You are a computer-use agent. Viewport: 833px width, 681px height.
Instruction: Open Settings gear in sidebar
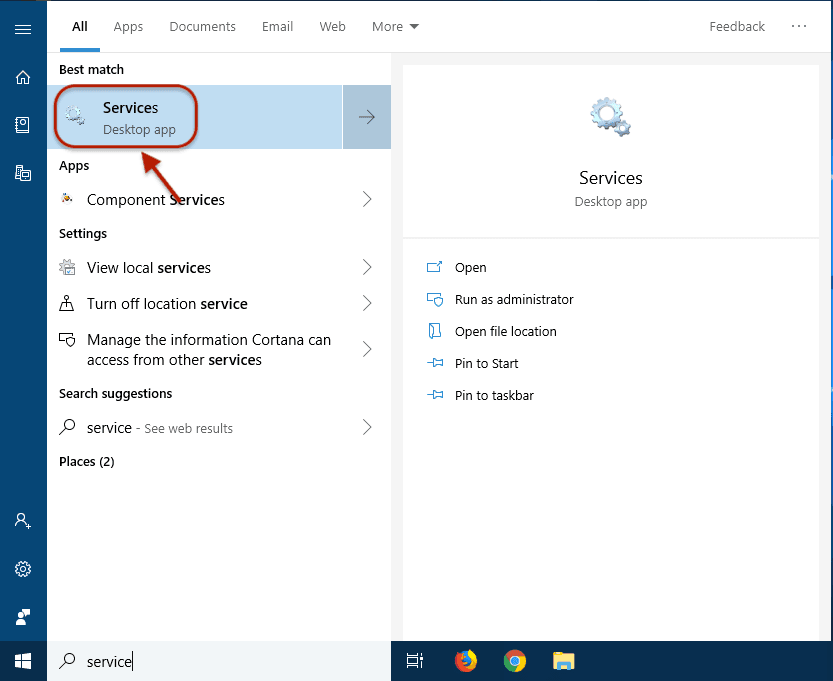click(x=23, y=569)
